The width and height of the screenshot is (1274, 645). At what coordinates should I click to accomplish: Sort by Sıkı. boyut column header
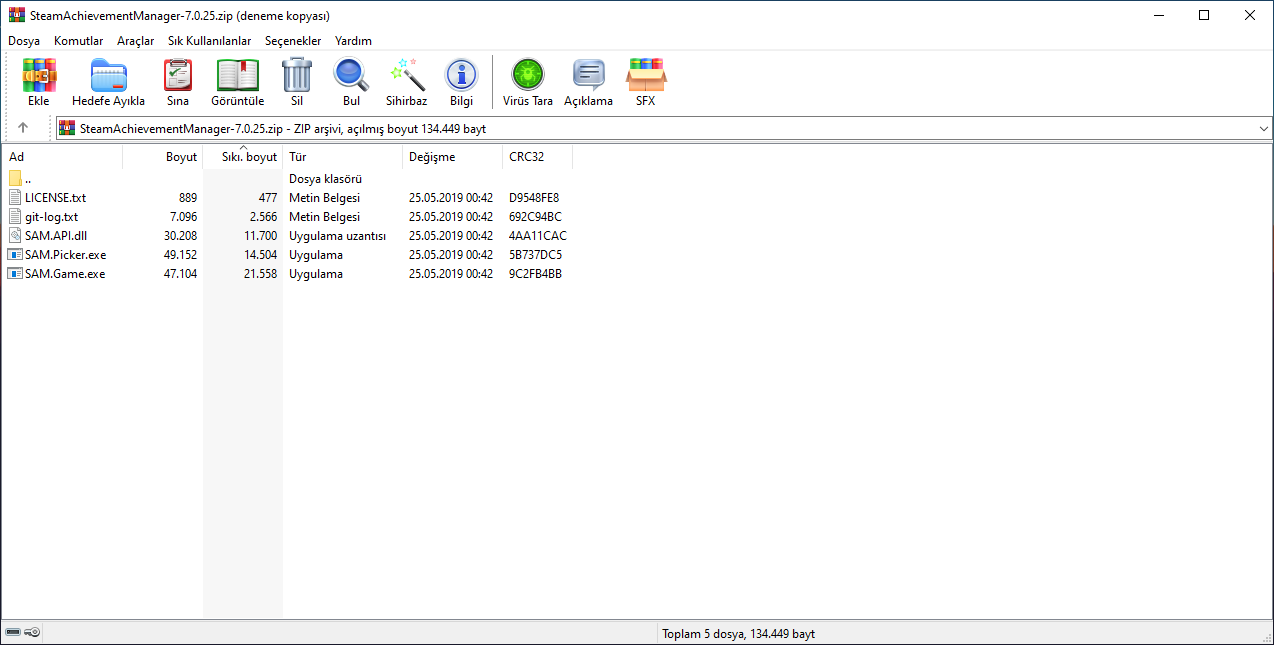pyautogui.click(x=243, y=157)
